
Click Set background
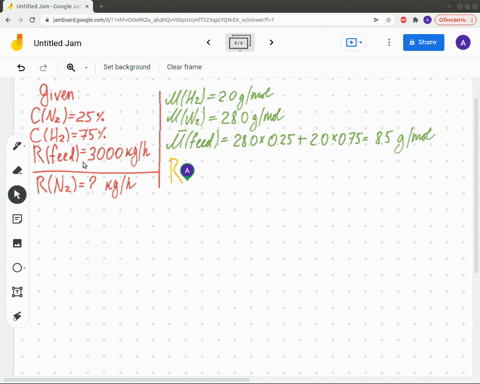127,67
